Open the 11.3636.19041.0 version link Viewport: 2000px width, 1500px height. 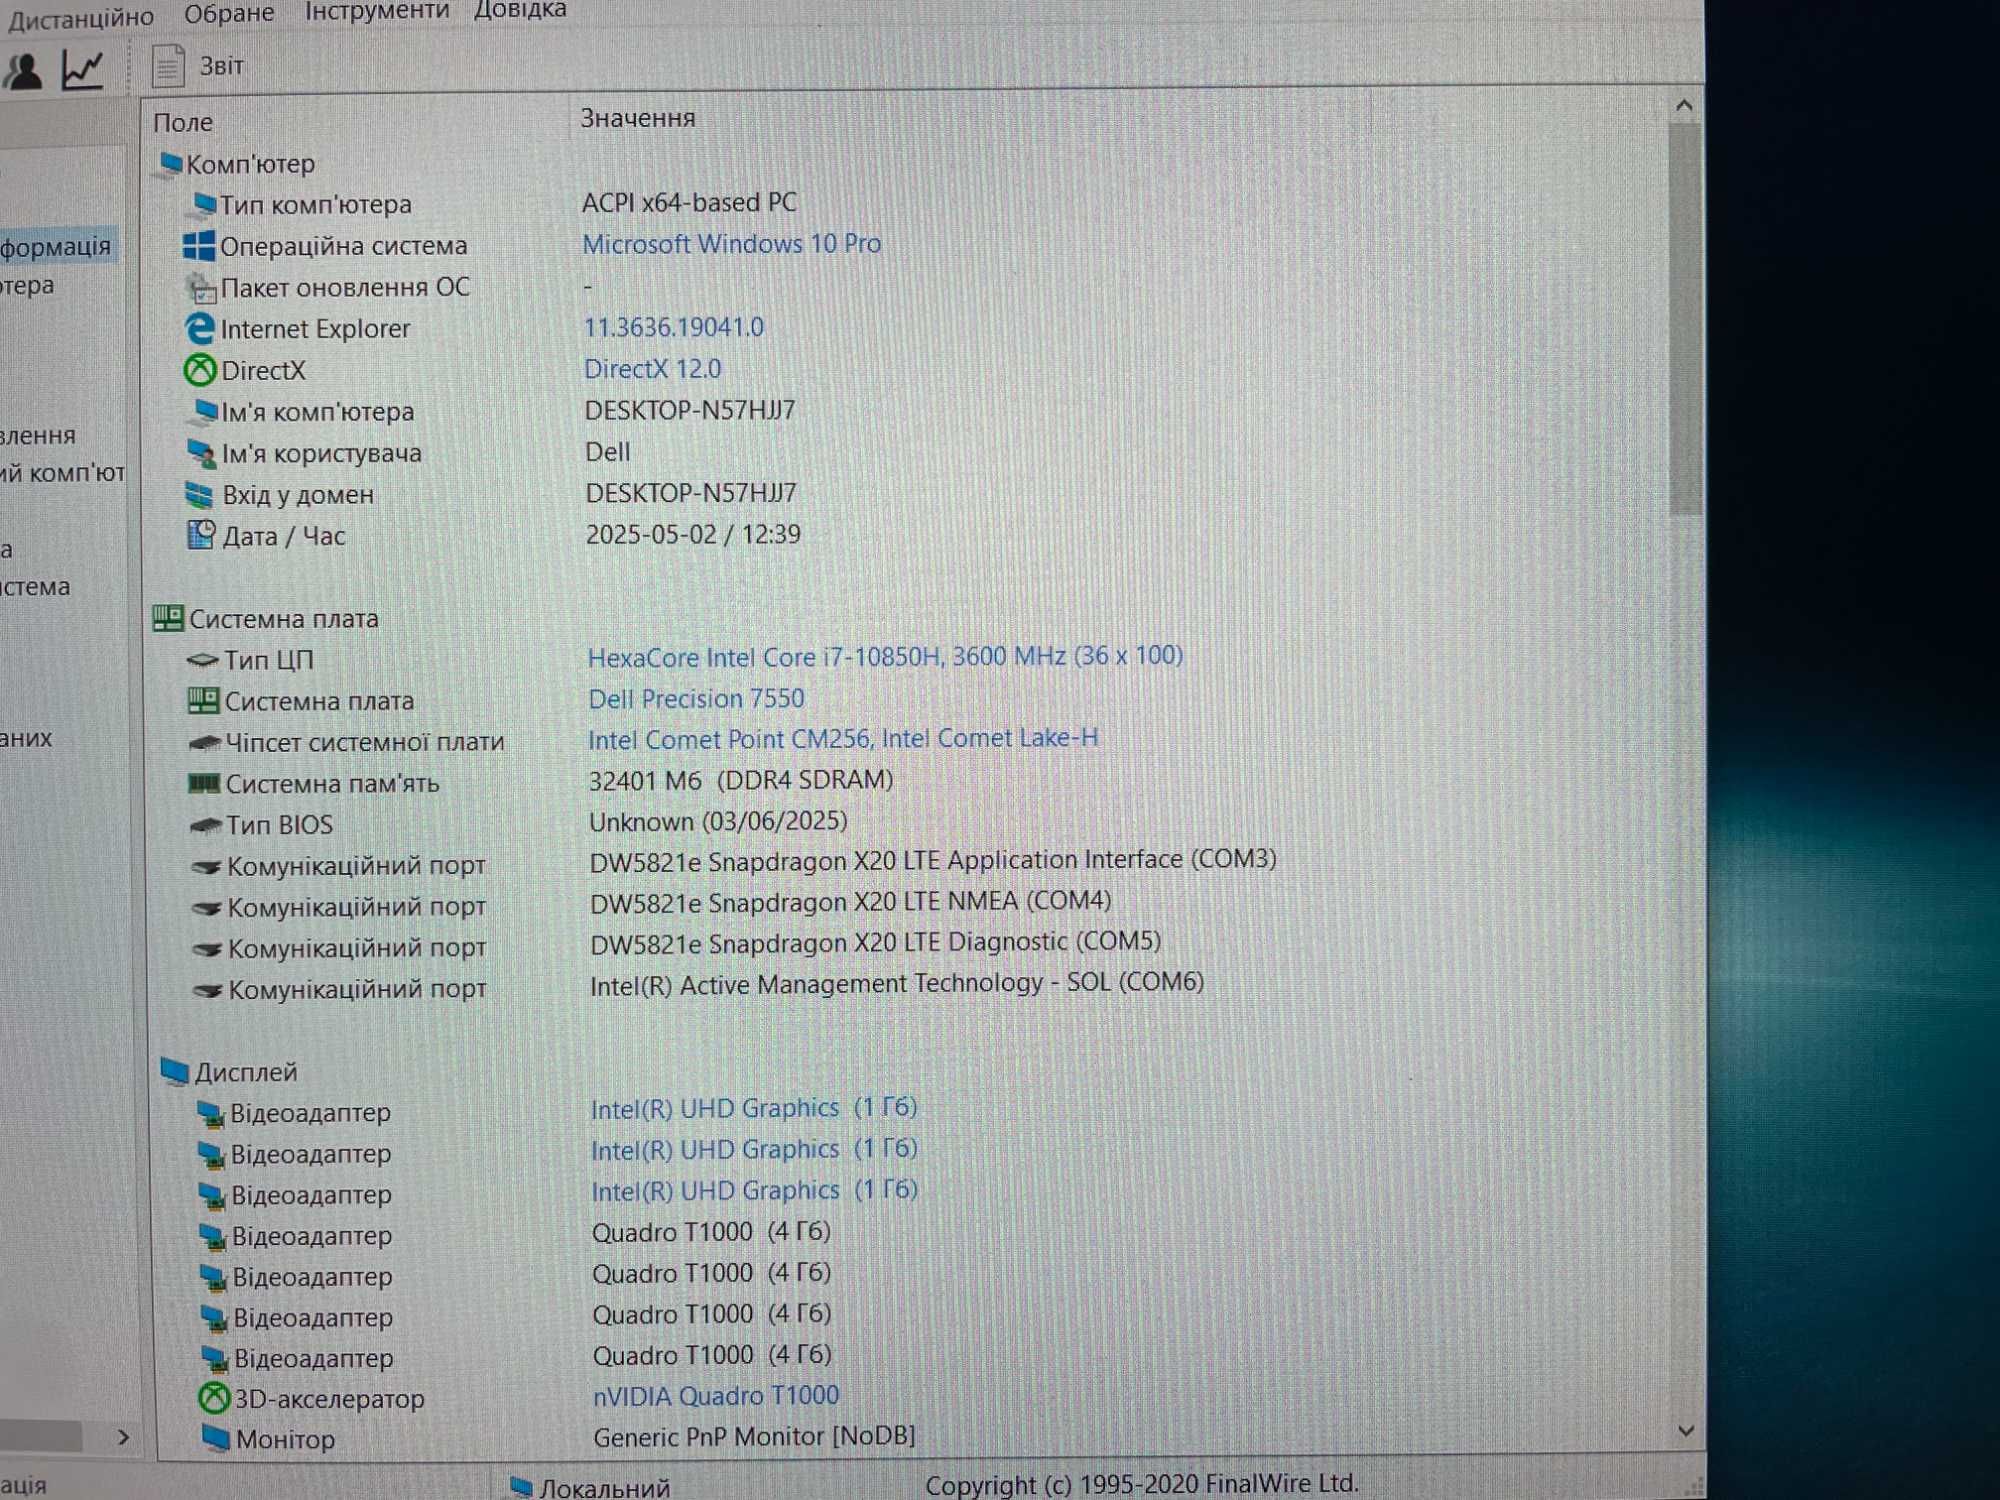click(674, 327)
